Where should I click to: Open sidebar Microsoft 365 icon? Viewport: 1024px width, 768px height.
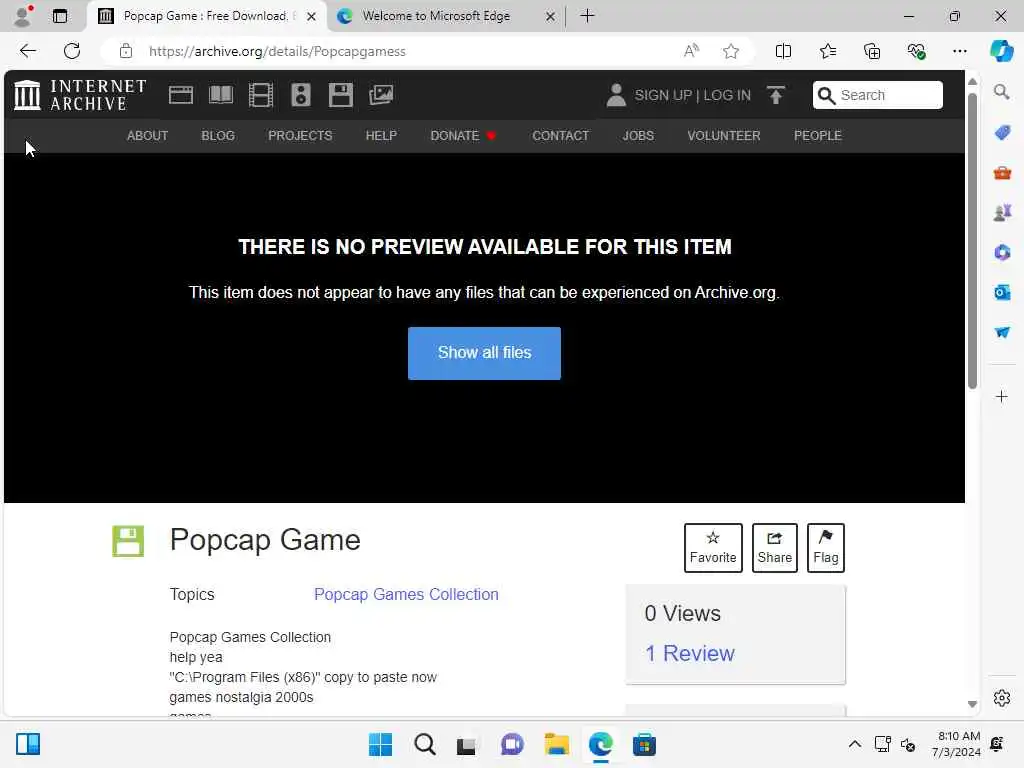click(x=1002, y=252)
